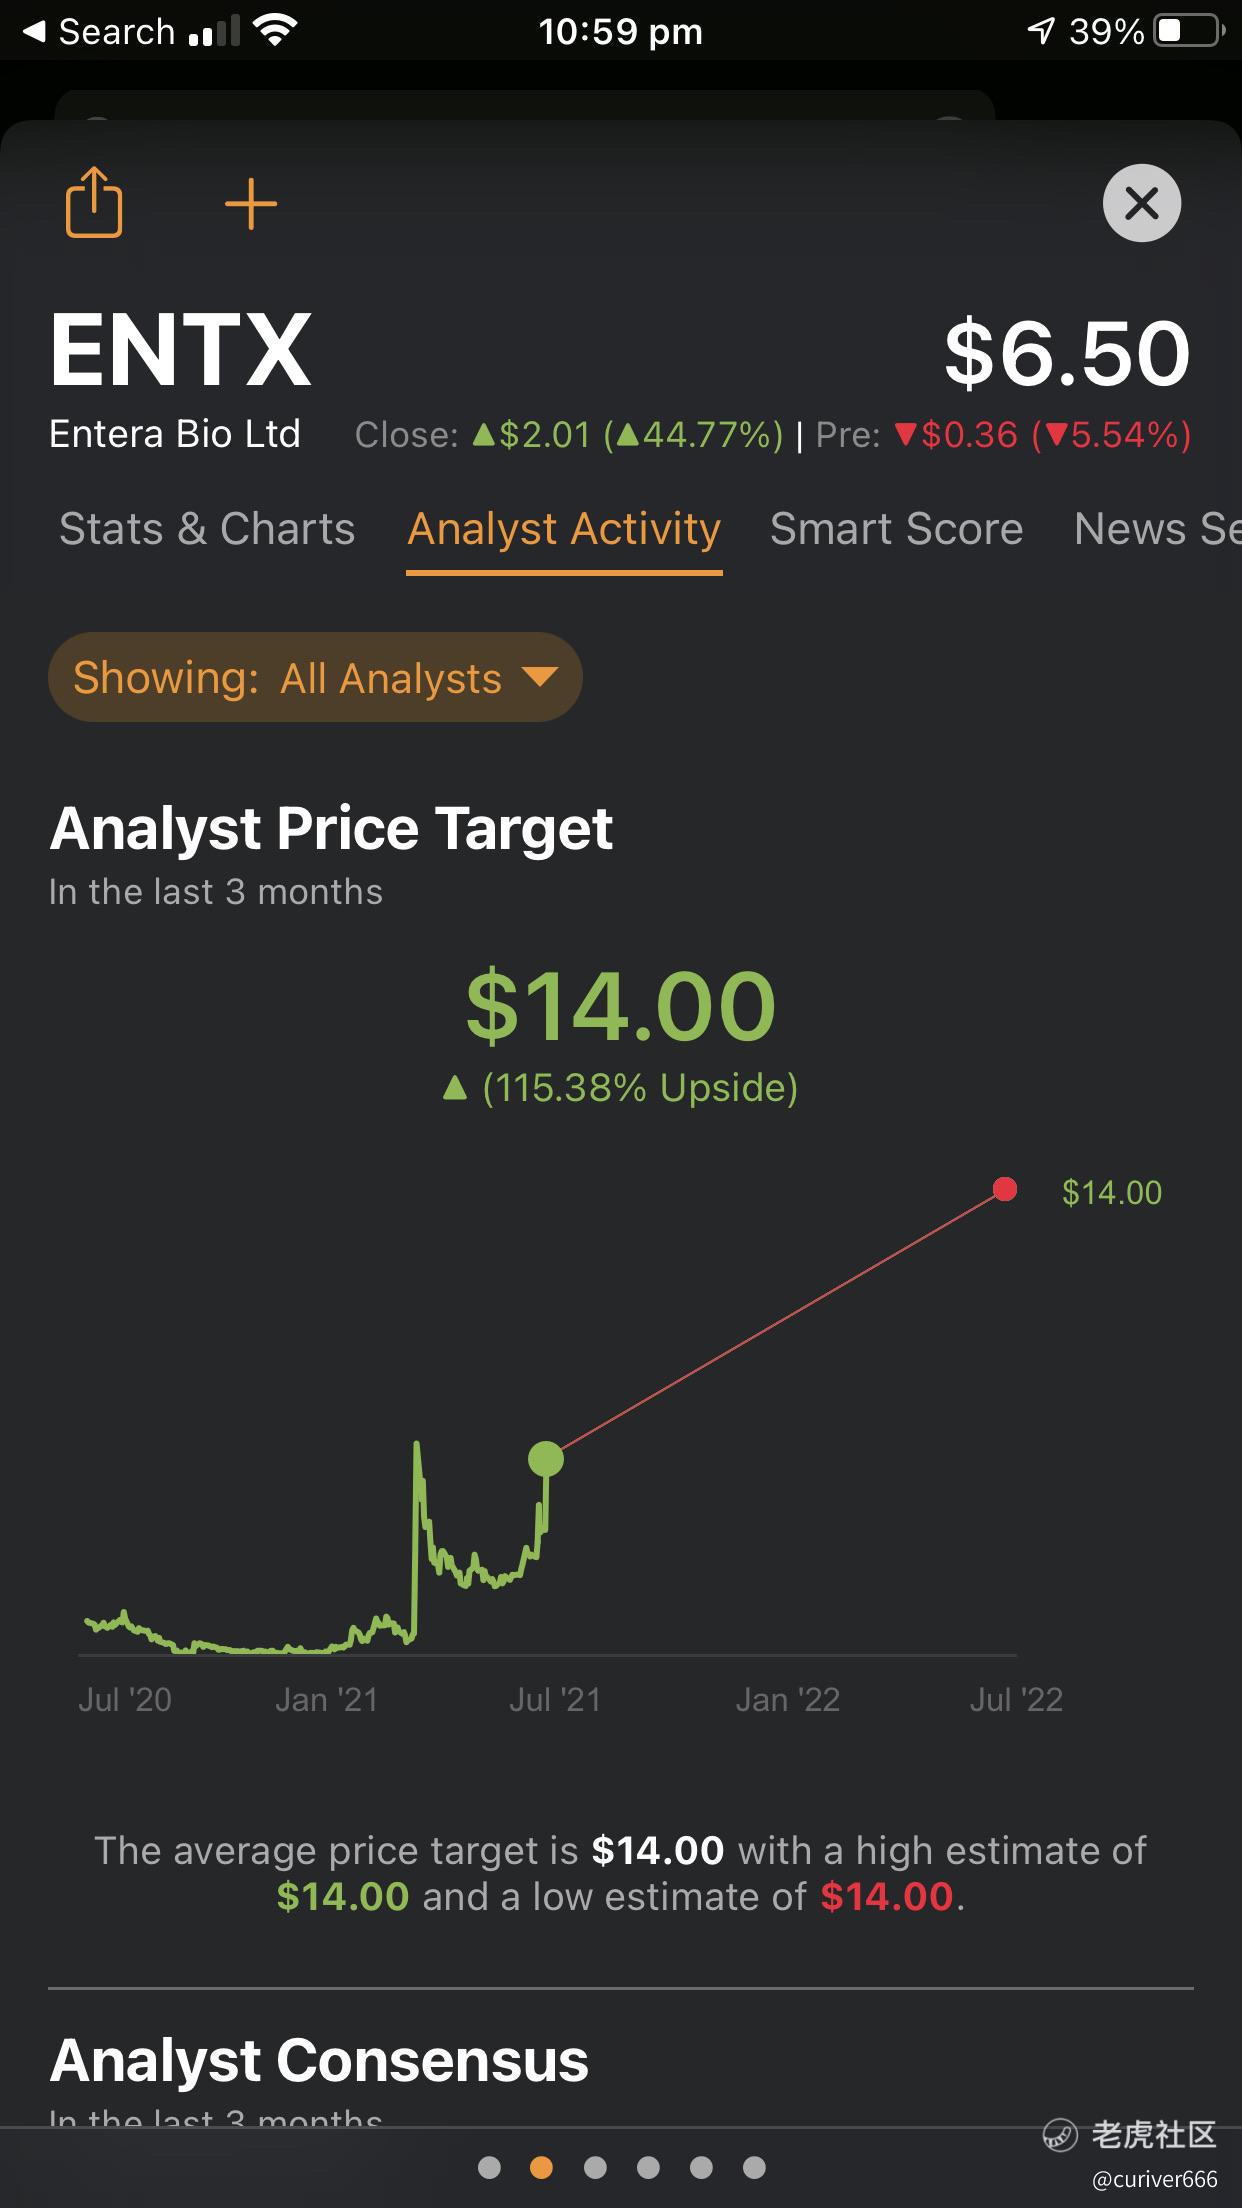Switch to the Smart Score tab
1242x2208 pixels.
(x=897, y=529)
